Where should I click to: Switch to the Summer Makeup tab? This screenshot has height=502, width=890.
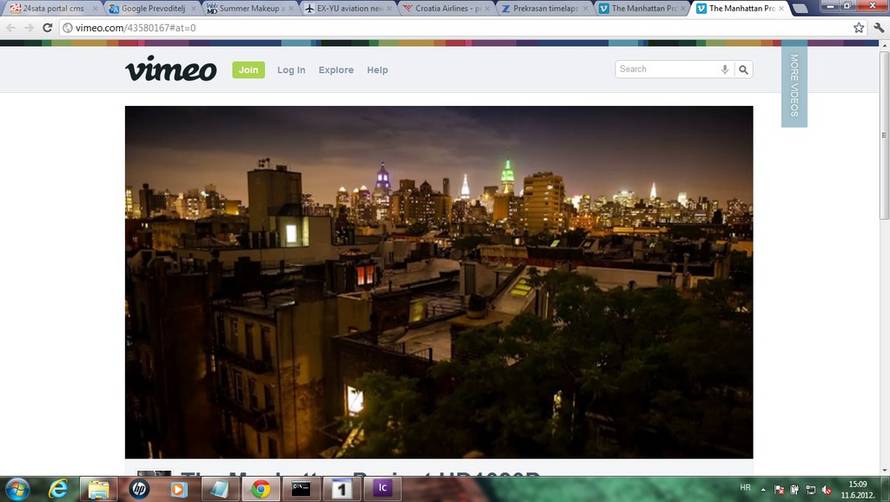point(250,9)
